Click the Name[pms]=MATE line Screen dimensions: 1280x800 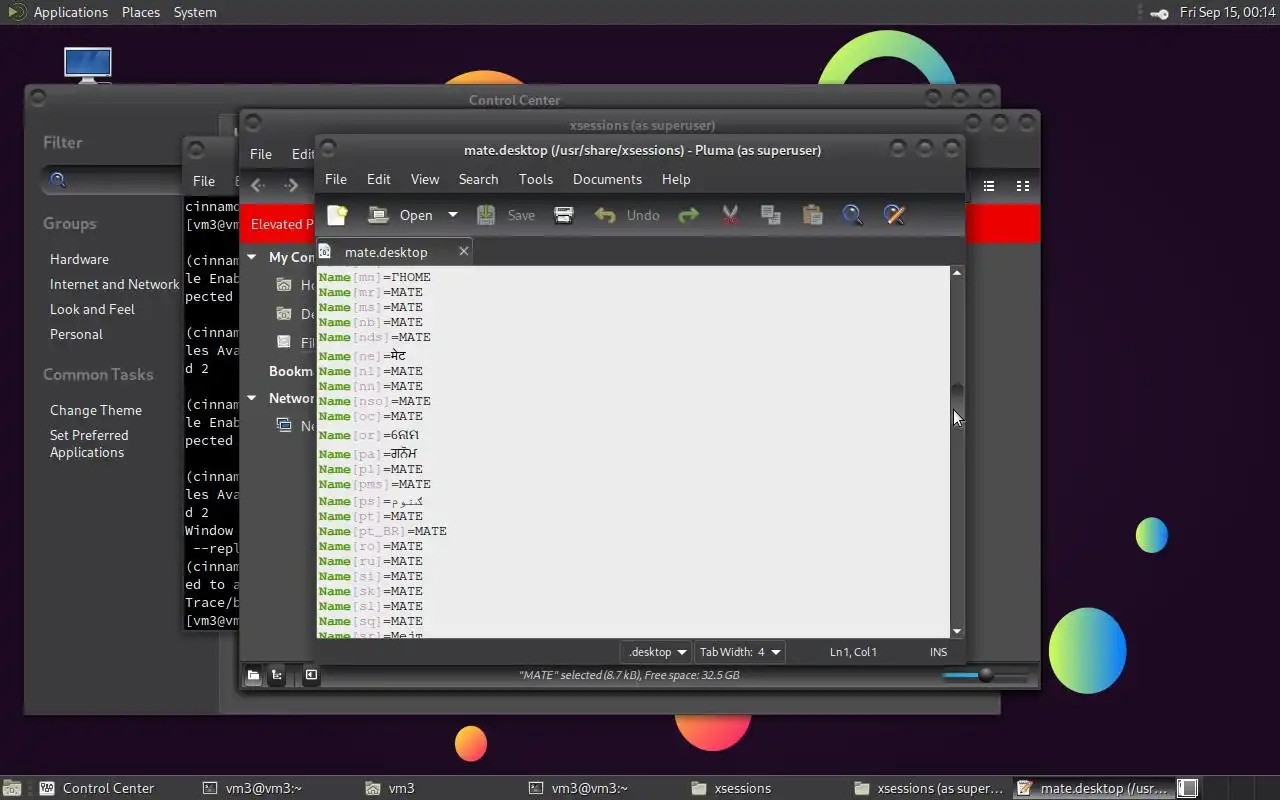(x=374, y=484)
